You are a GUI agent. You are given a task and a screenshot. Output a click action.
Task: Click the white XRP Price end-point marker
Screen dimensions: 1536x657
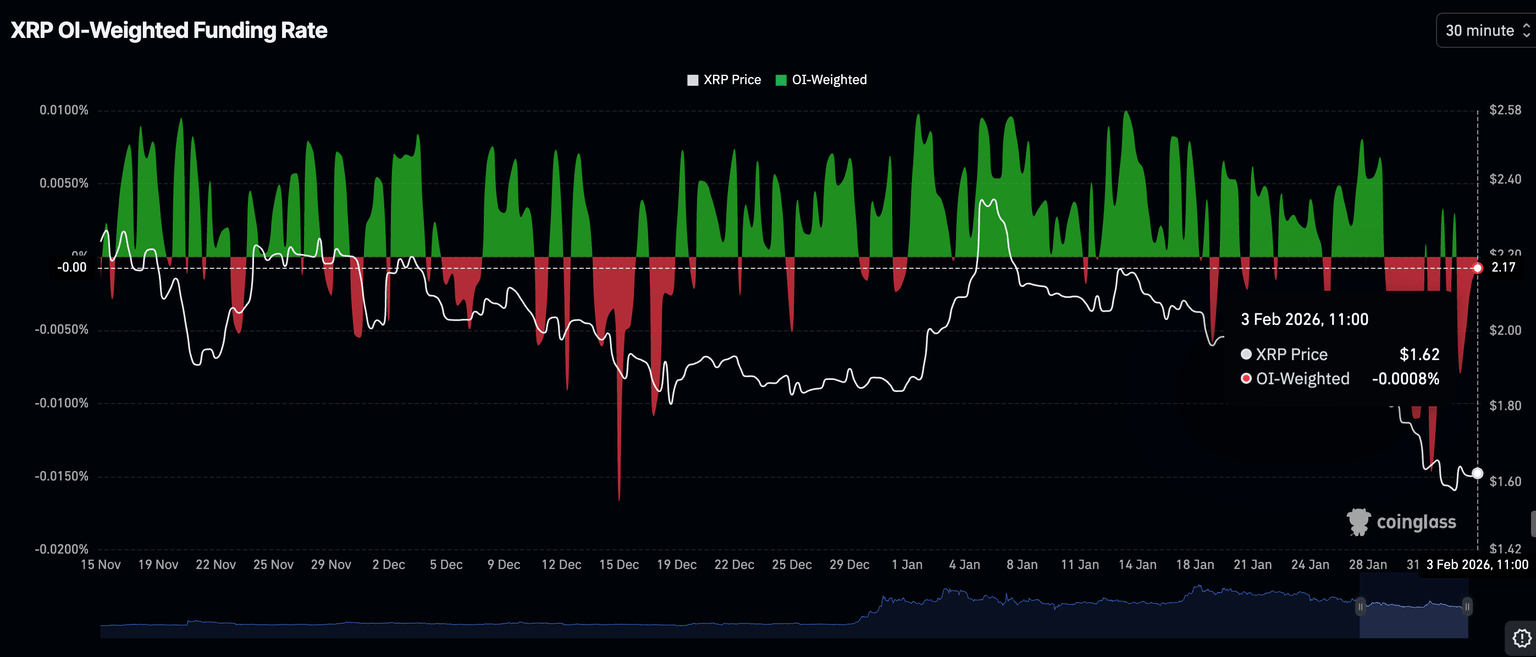point(1478,473)
